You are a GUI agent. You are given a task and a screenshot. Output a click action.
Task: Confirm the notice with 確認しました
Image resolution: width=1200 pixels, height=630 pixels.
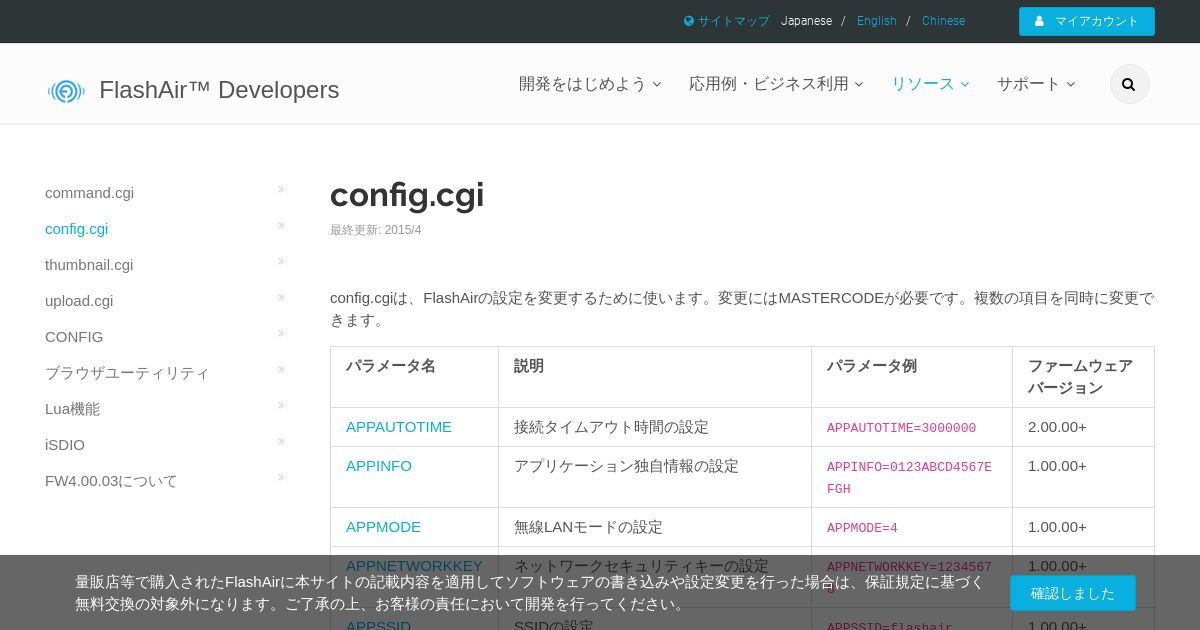coord(1073,593)
